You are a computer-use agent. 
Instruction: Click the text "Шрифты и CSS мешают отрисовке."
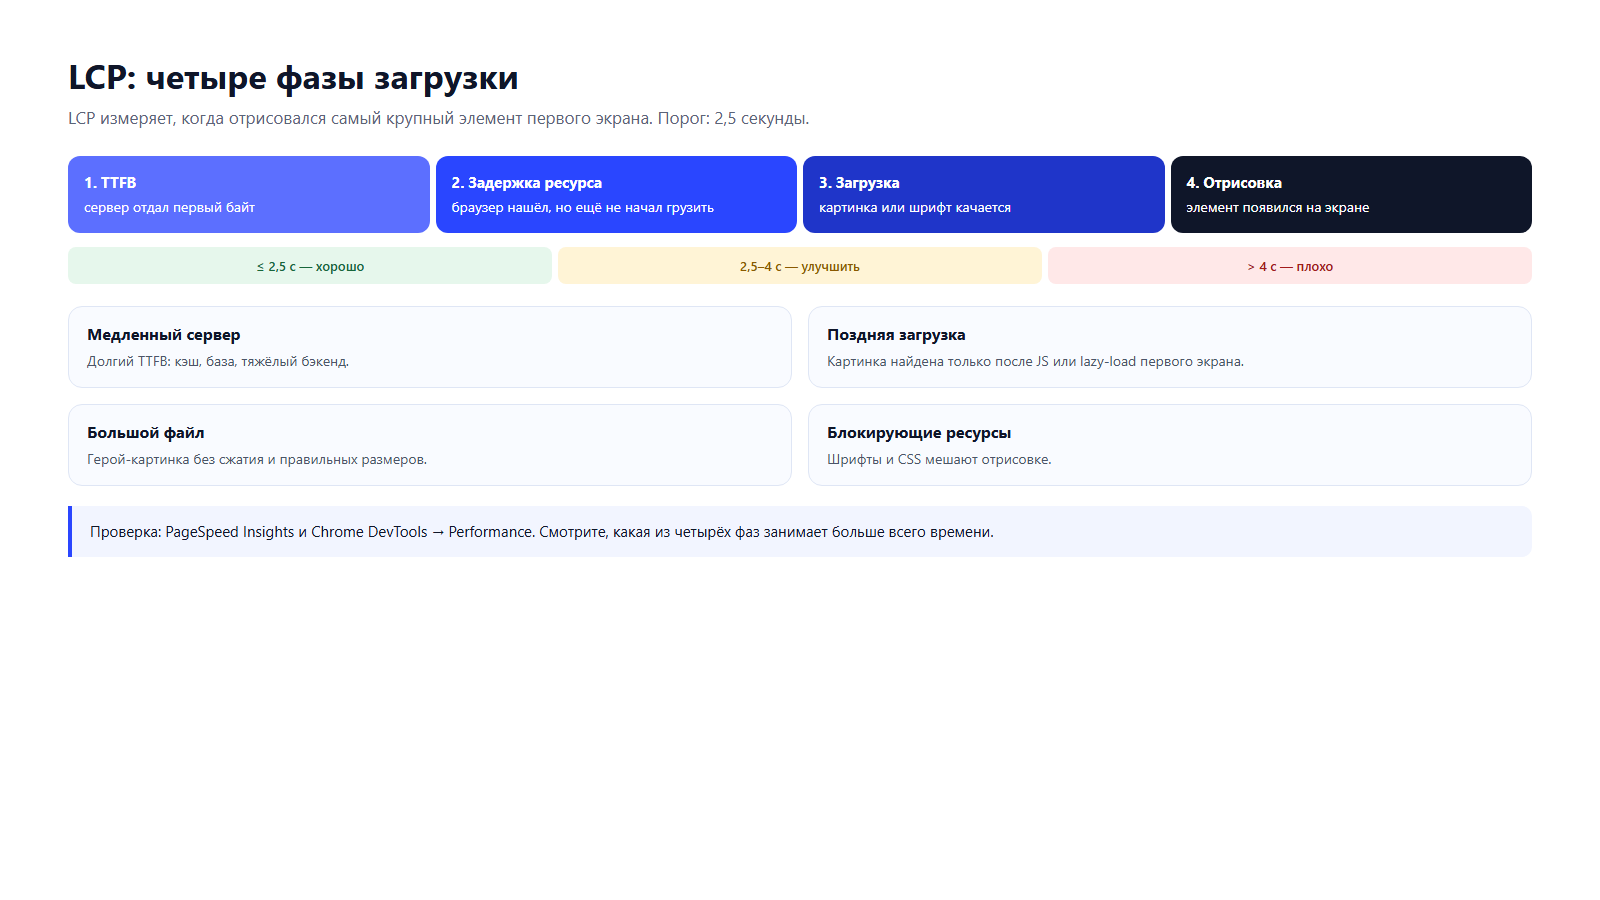click(939, 460)
